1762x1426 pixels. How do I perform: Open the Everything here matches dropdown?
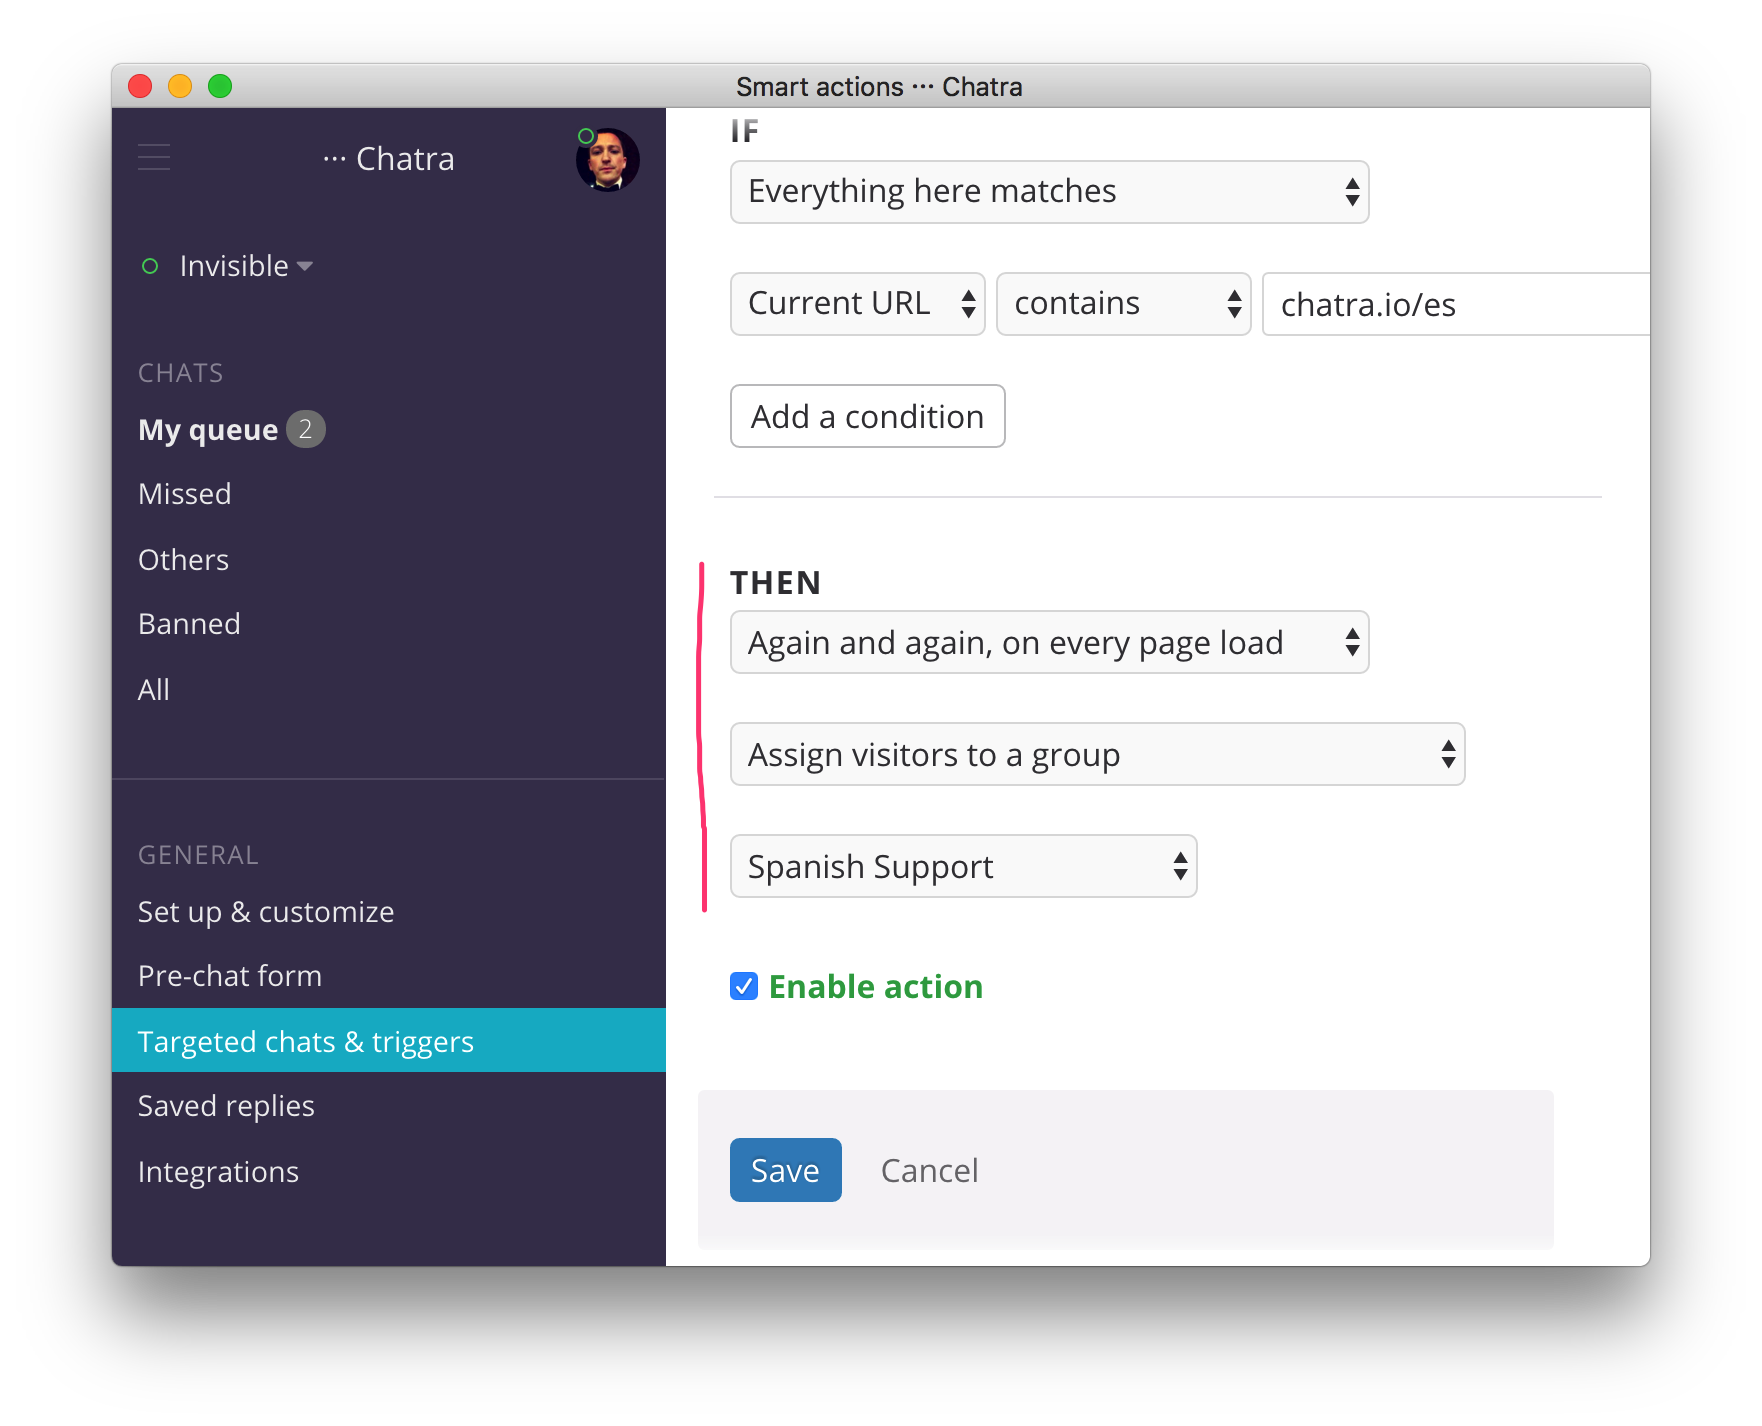click(1049, 192)
